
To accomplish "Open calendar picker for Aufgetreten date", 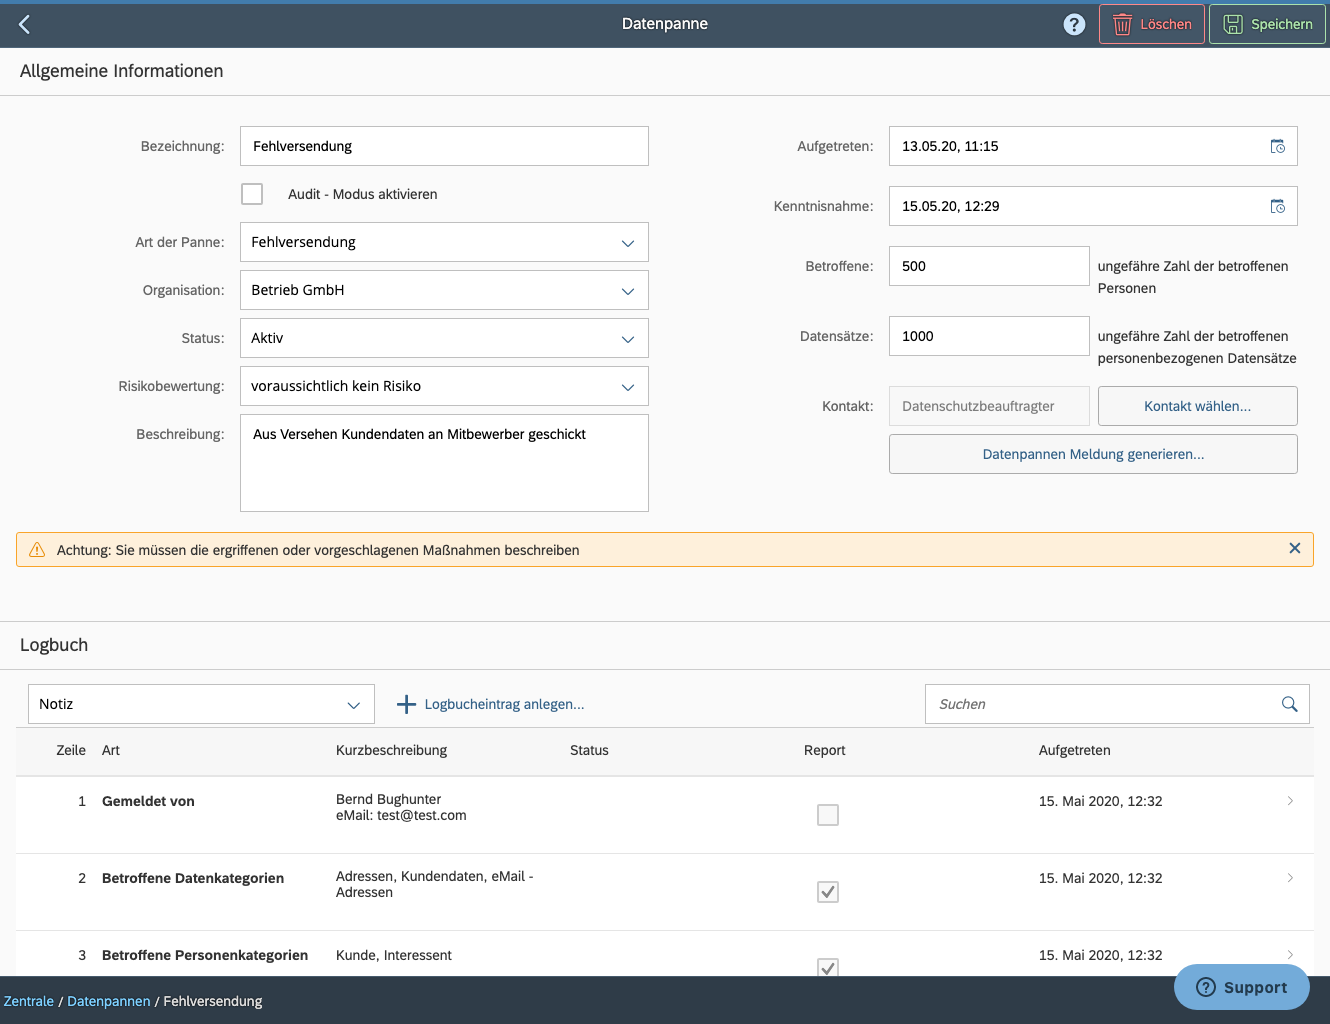I will (1277, 146).
